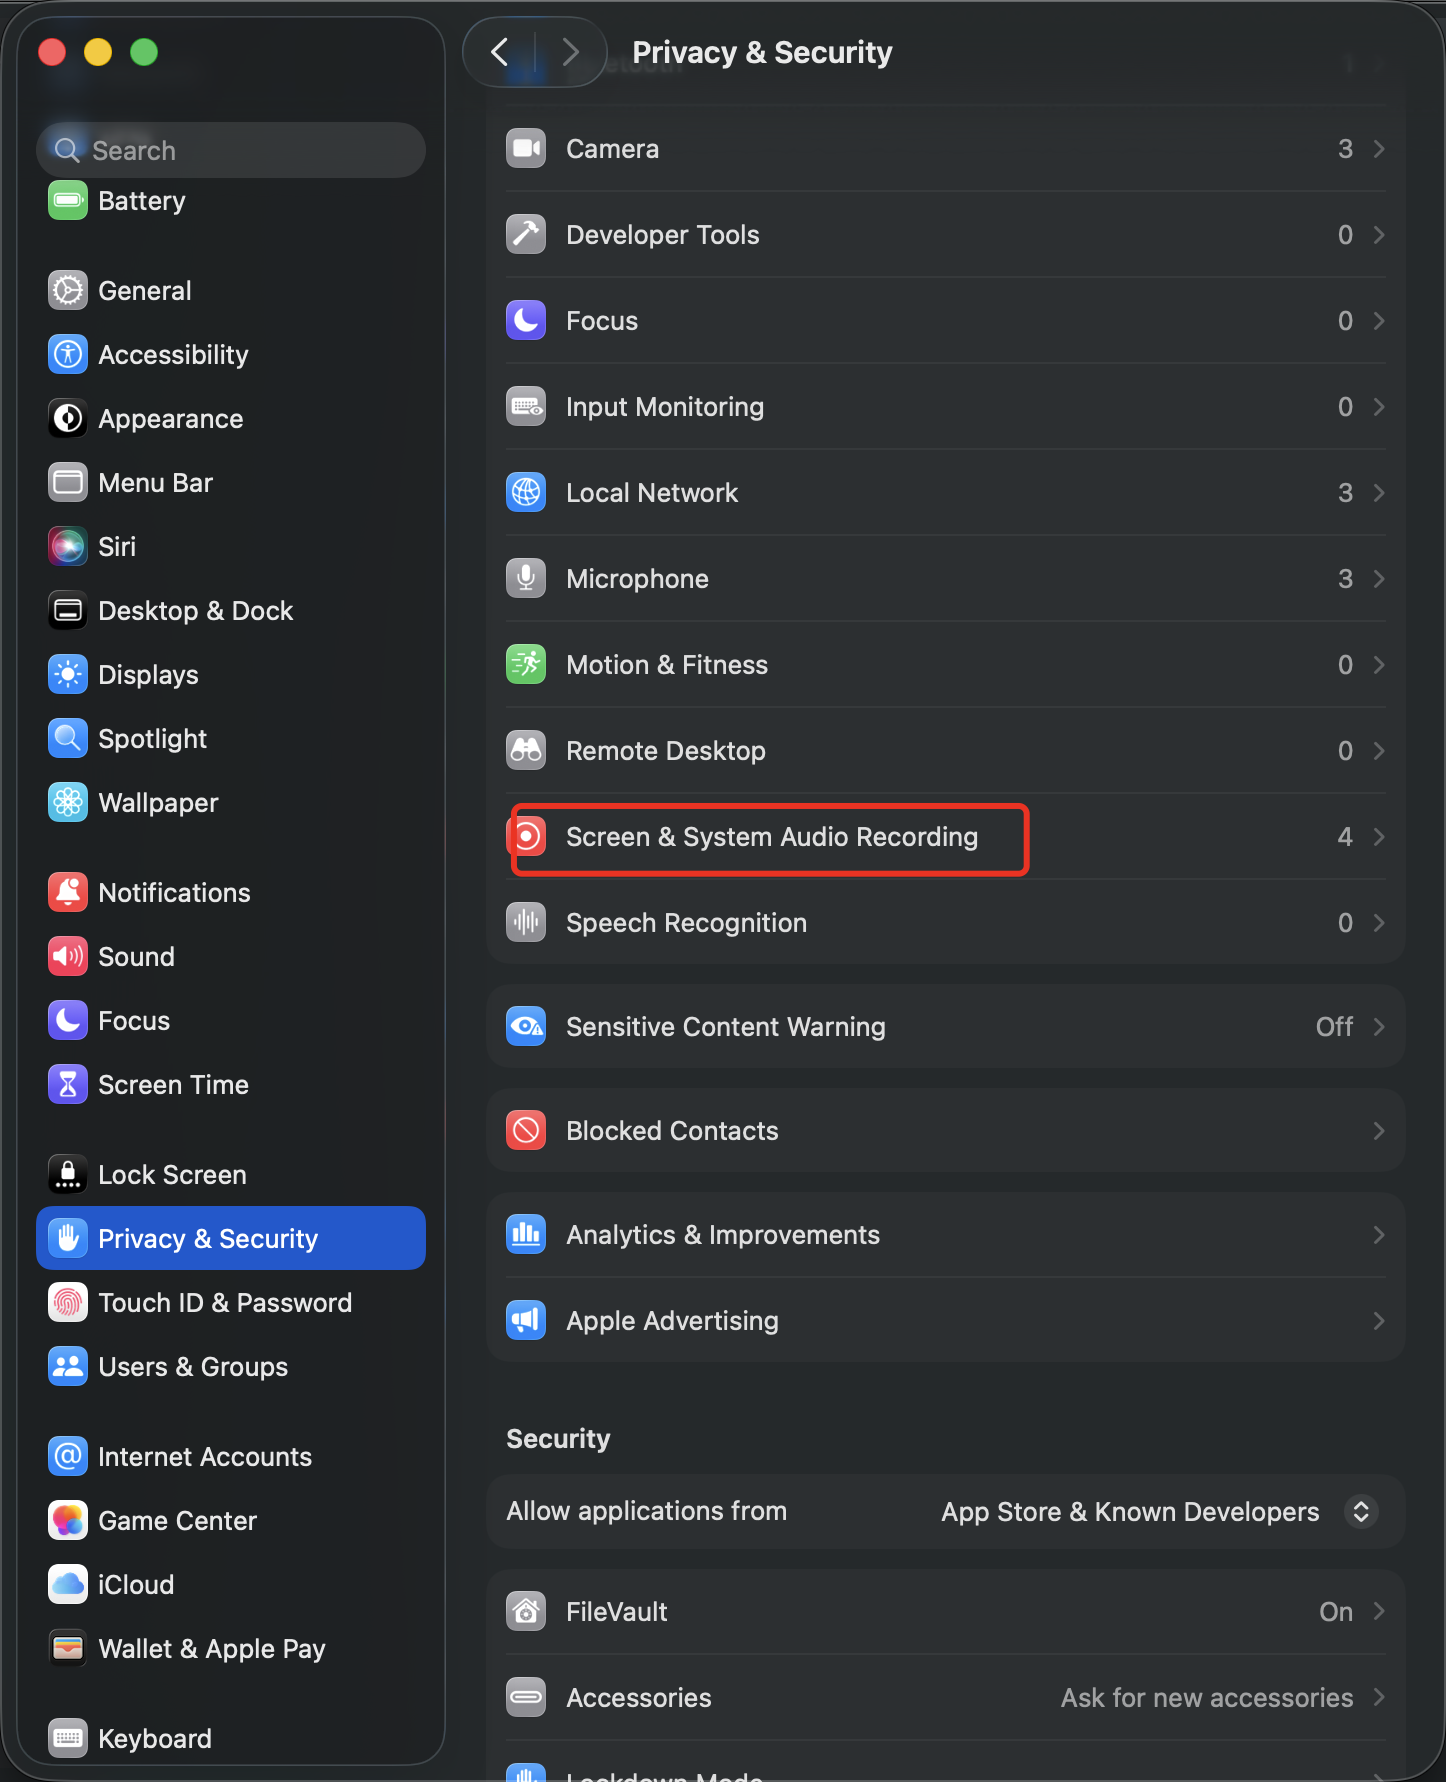Click the Apple Advertising megaphone icon
Image resolution: width=1446 pixels, height=1782 pixels.
526,1321
